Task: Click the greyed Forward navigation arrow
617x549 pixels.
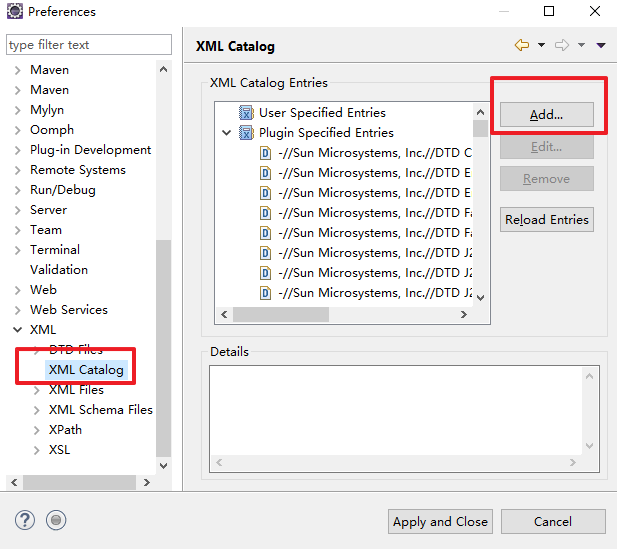Action: [x=562, y=45]
